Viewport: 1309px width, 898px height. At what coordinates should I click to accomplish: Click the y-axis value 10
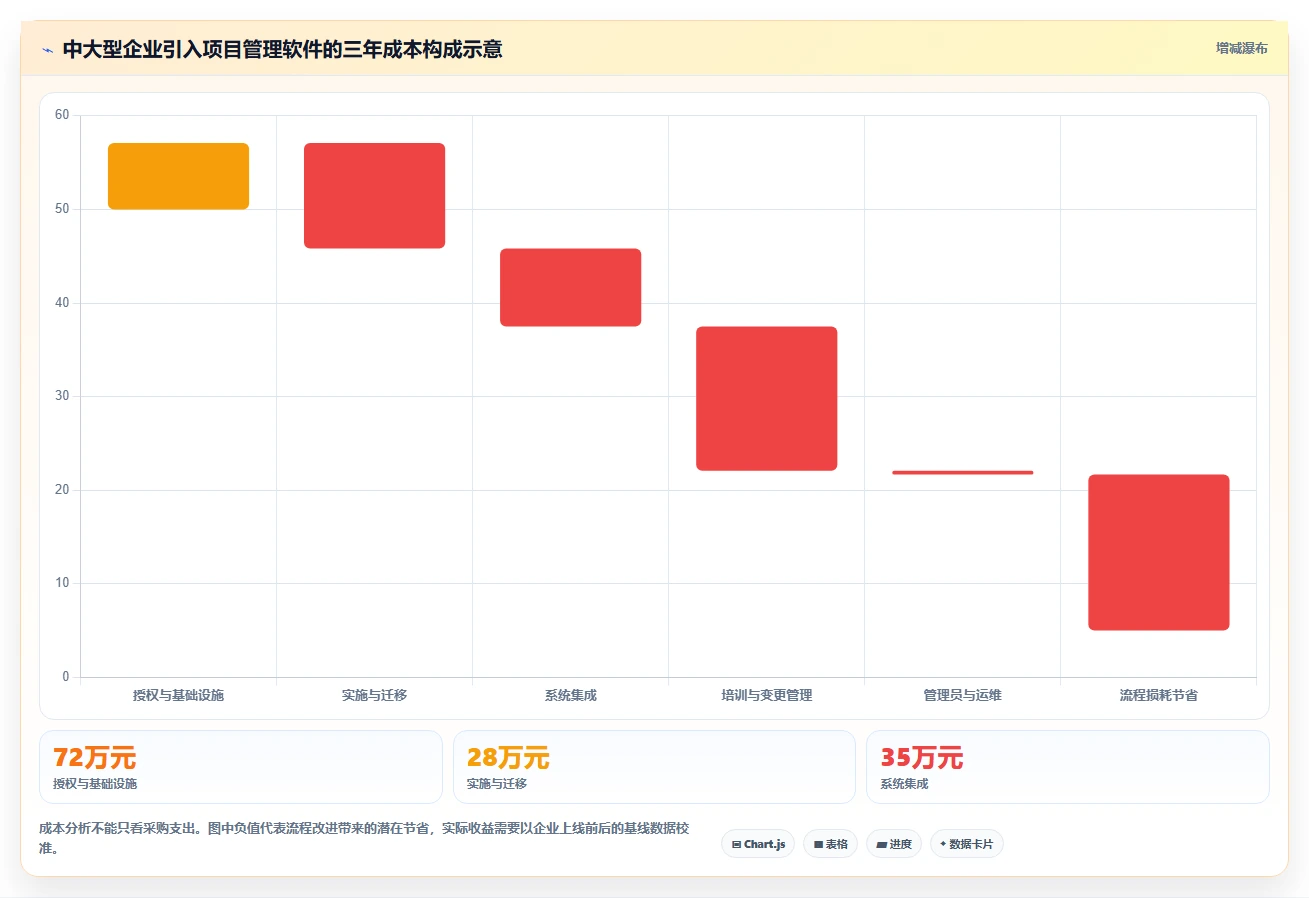pos(62,583)
